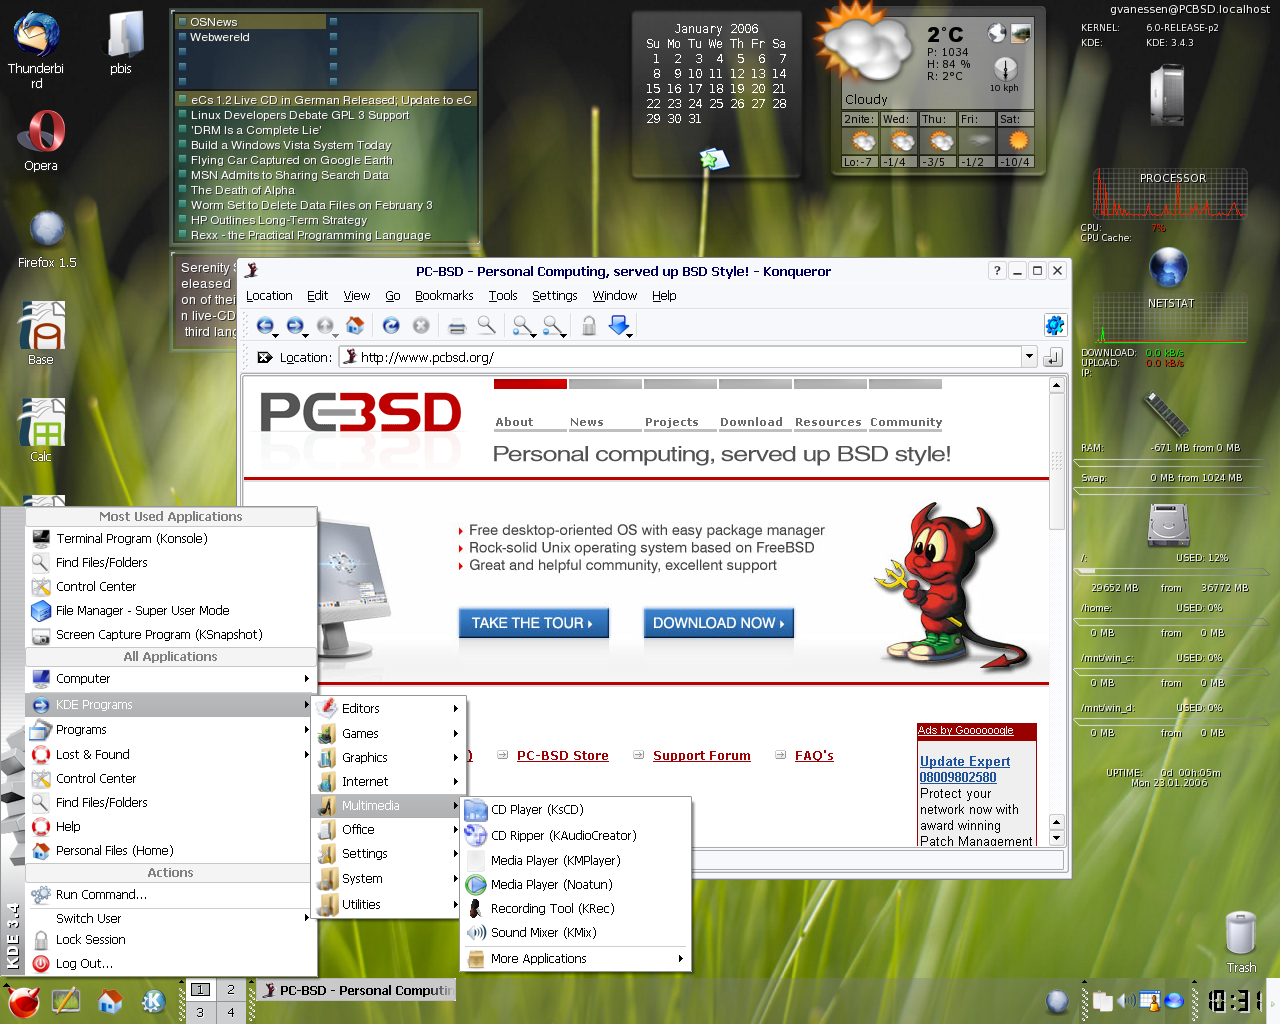Open the Sound Mixer (KMix) entry
Image resolution: width=1280 pixels, height=1024 pixels.
tap(543, 933)
